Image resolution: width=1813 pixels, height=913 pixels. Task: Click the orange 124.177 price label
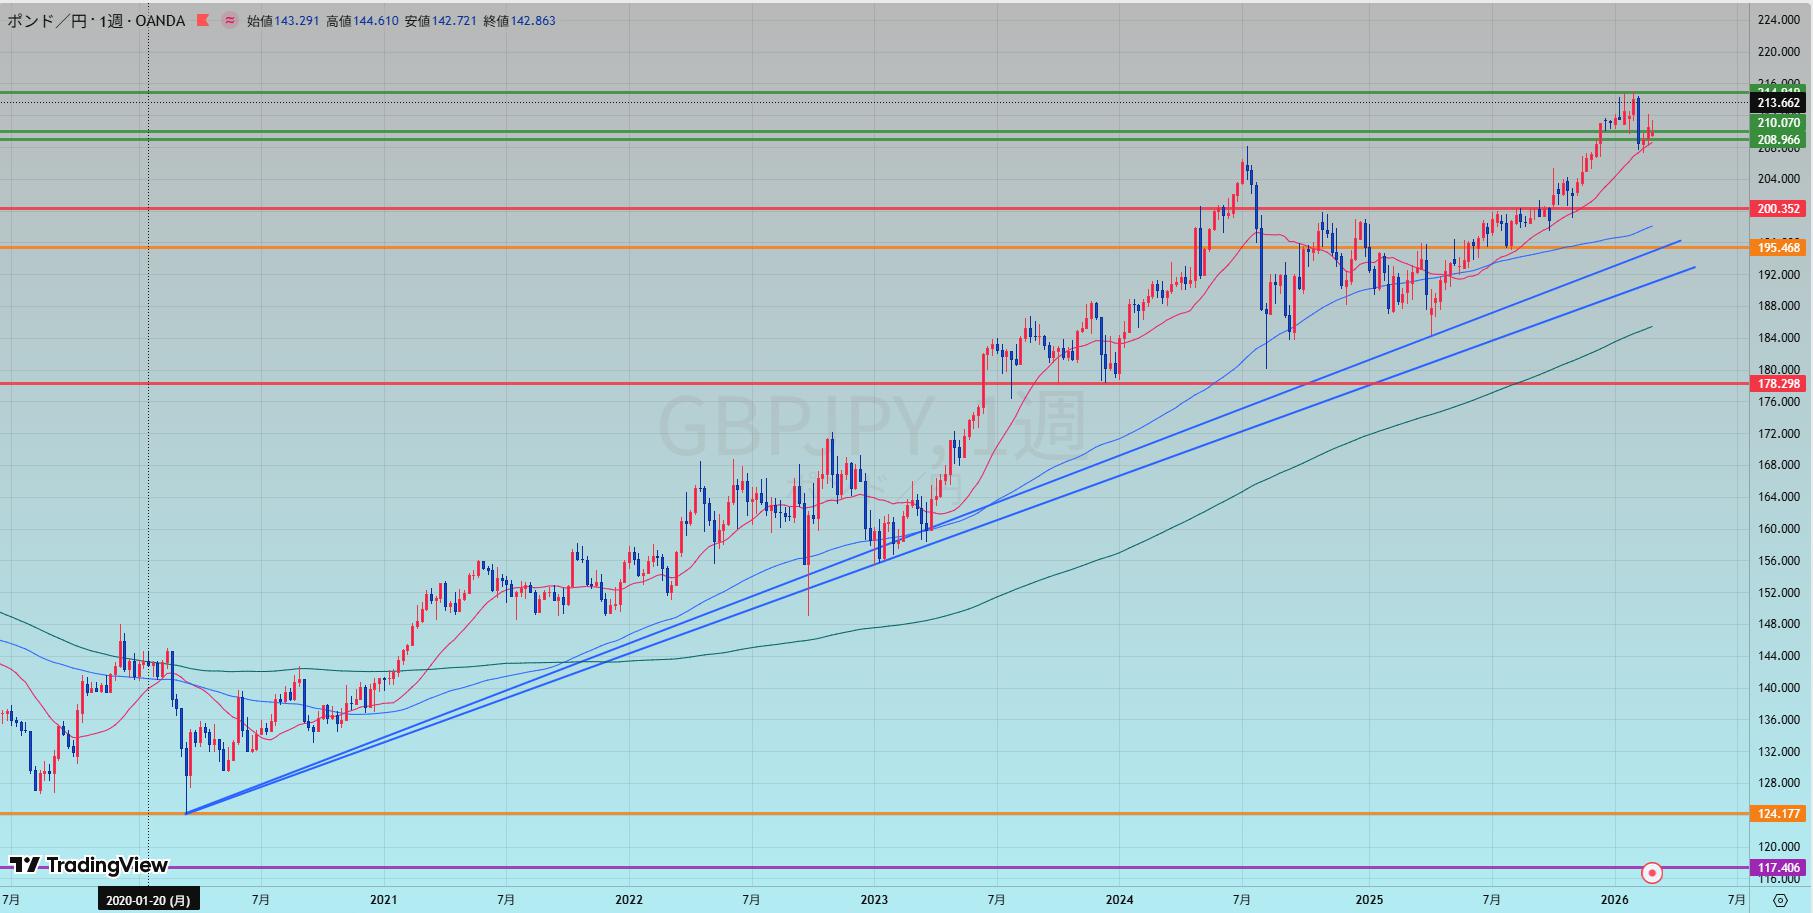(1778, 814)
